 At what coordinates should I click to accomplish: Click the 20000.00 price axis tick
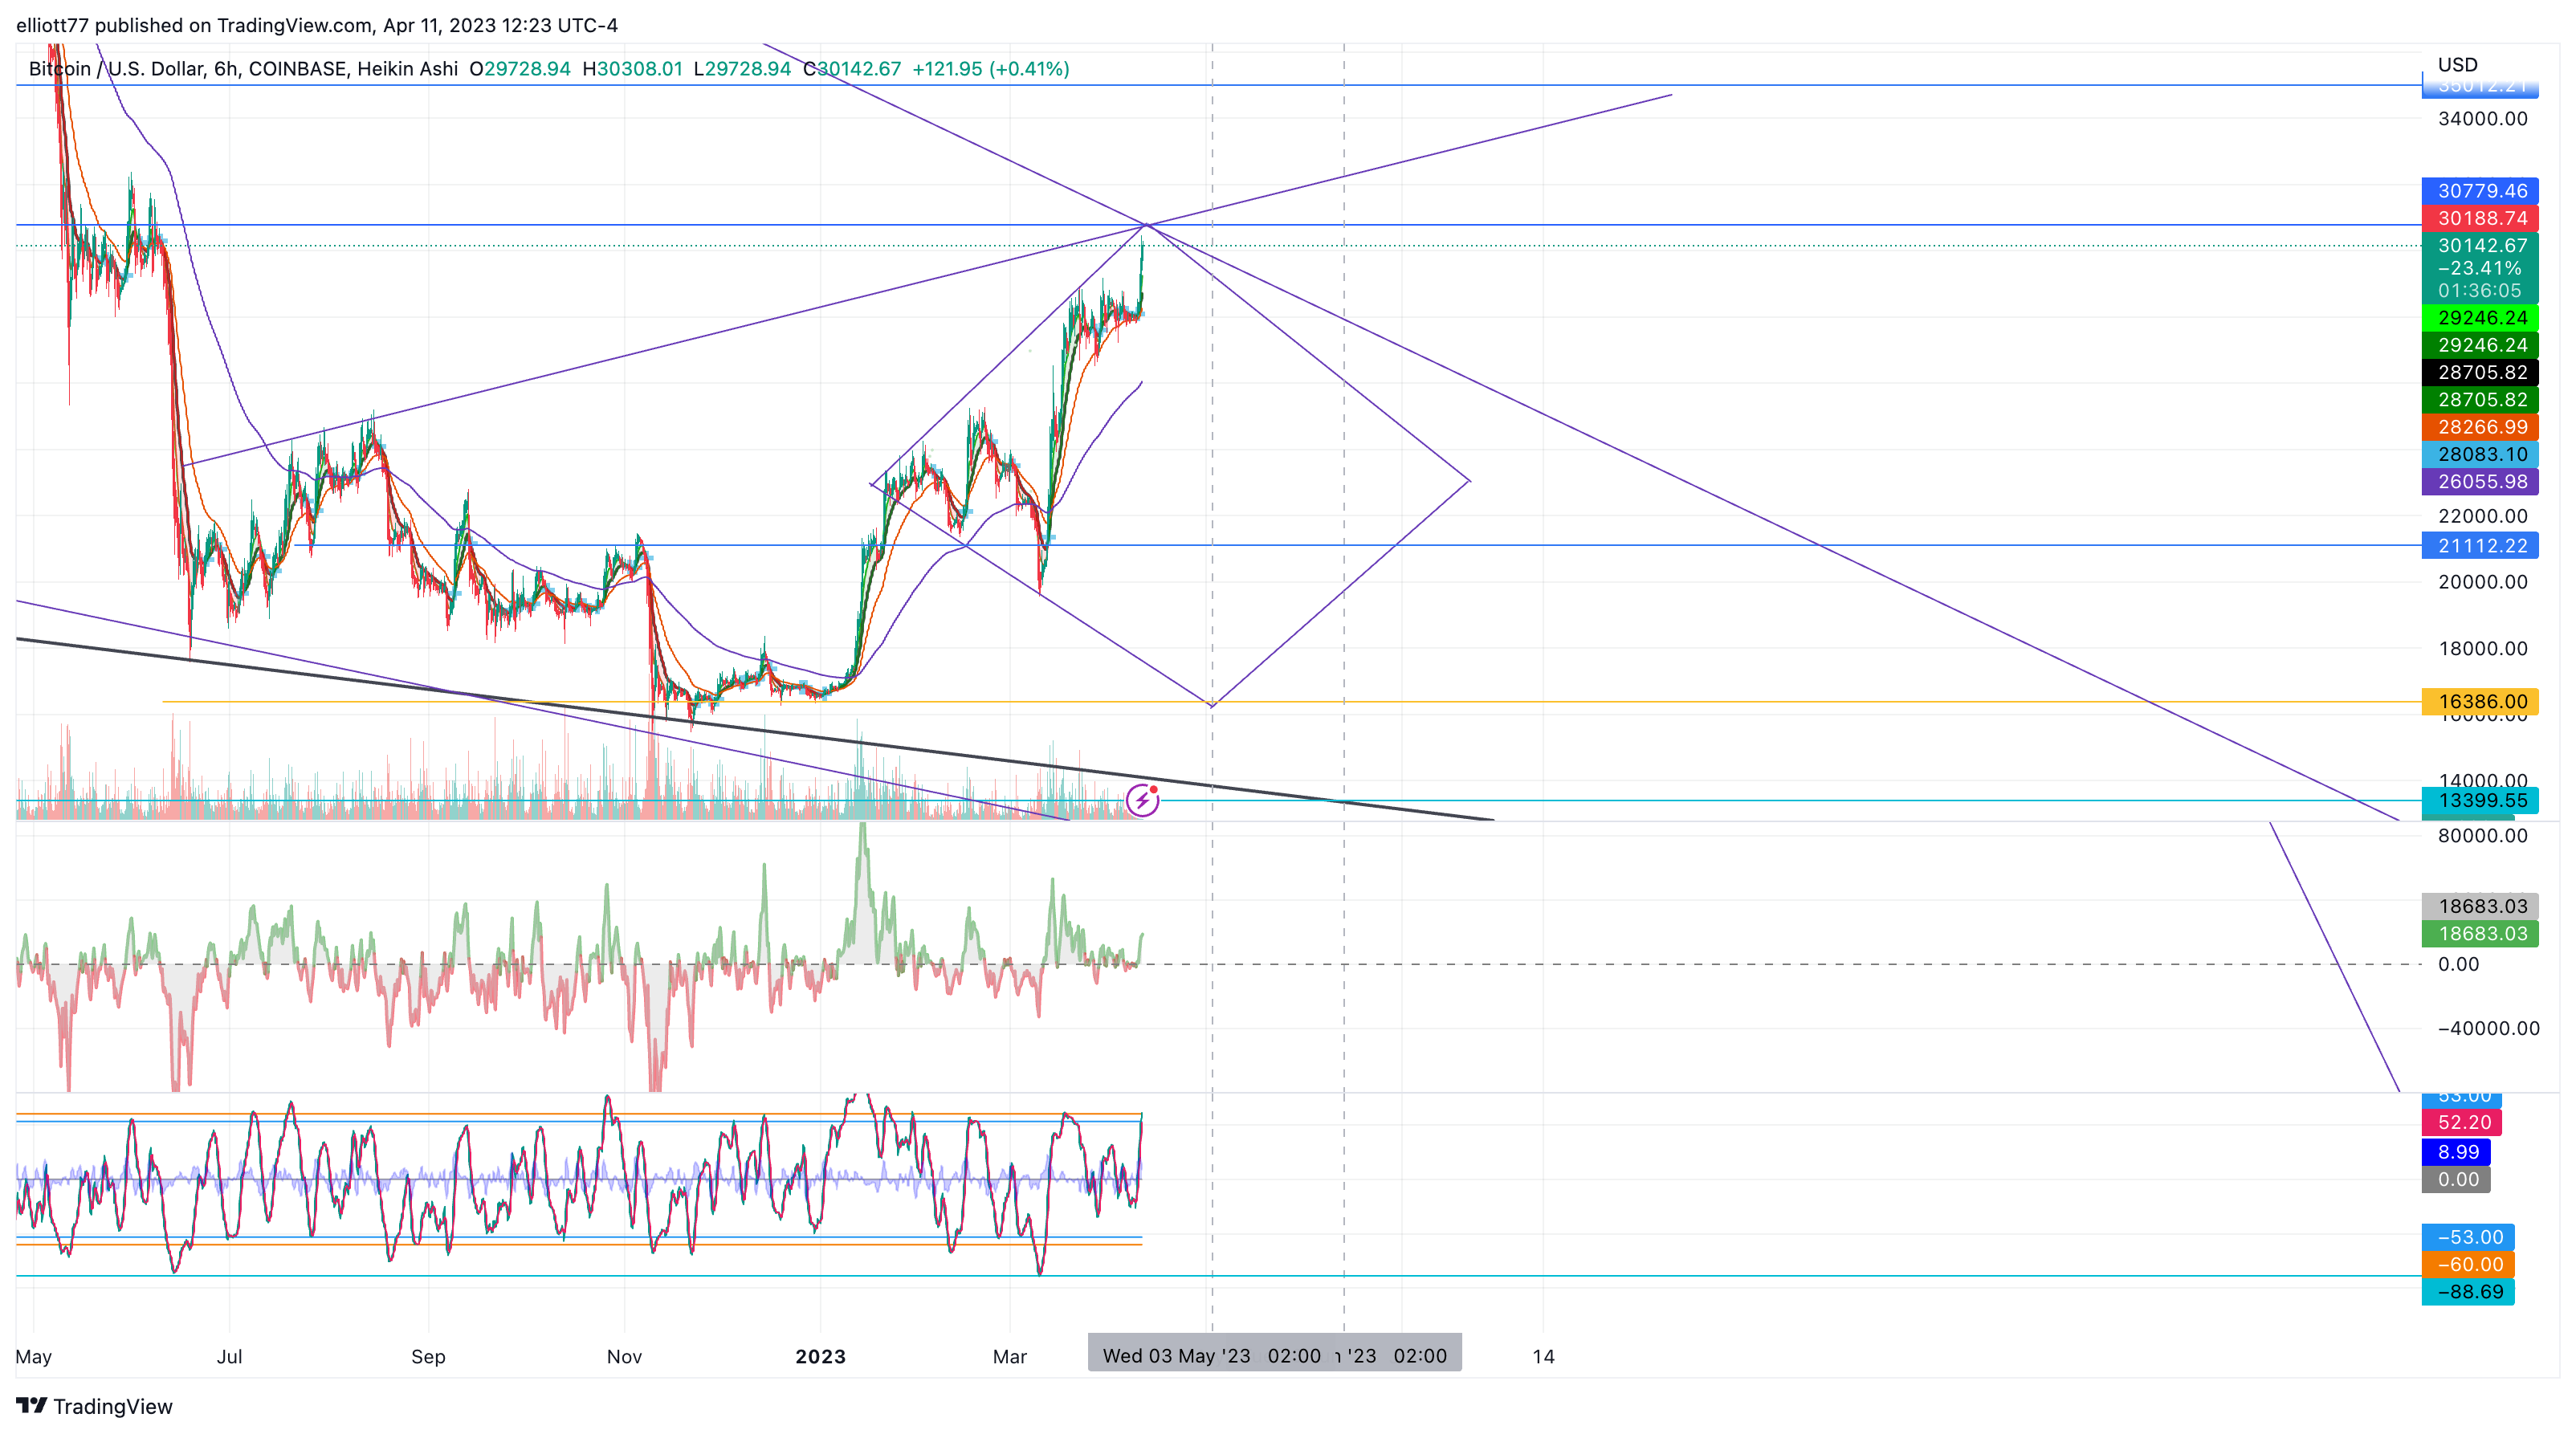(2482, 582)
